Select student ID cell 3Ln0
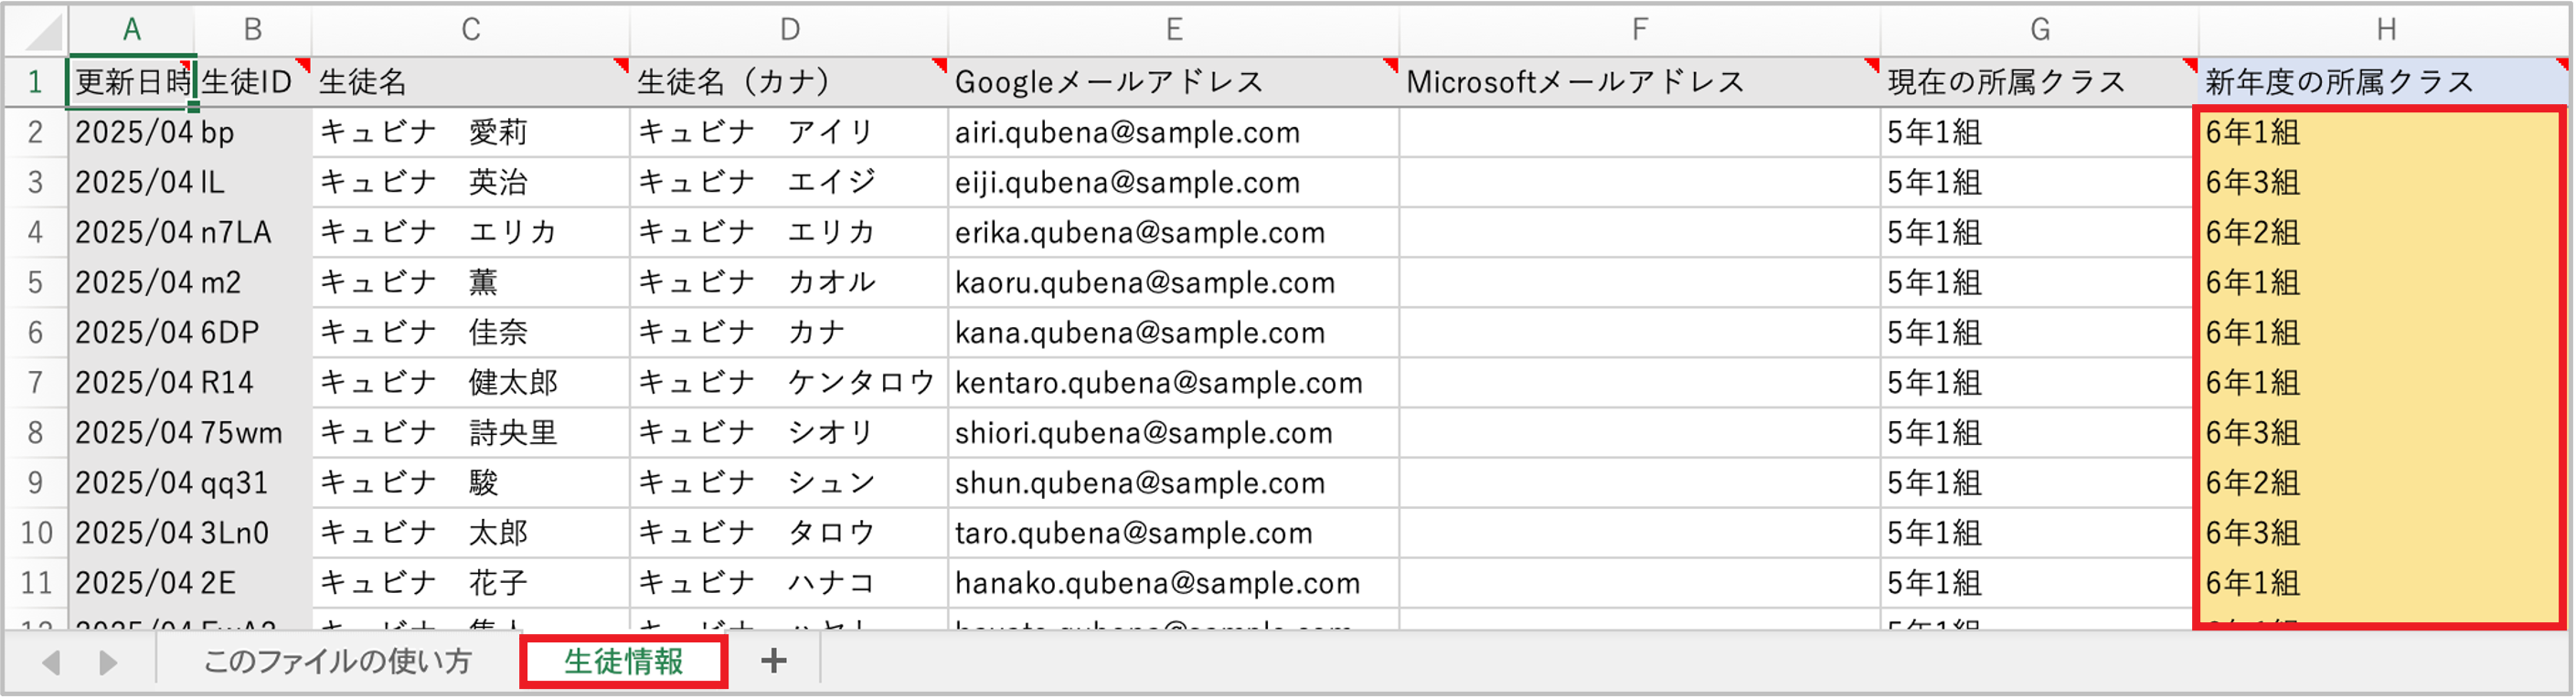Image resolution: width=2576 pixels, height=699 pixels. [x=253, y=532]
